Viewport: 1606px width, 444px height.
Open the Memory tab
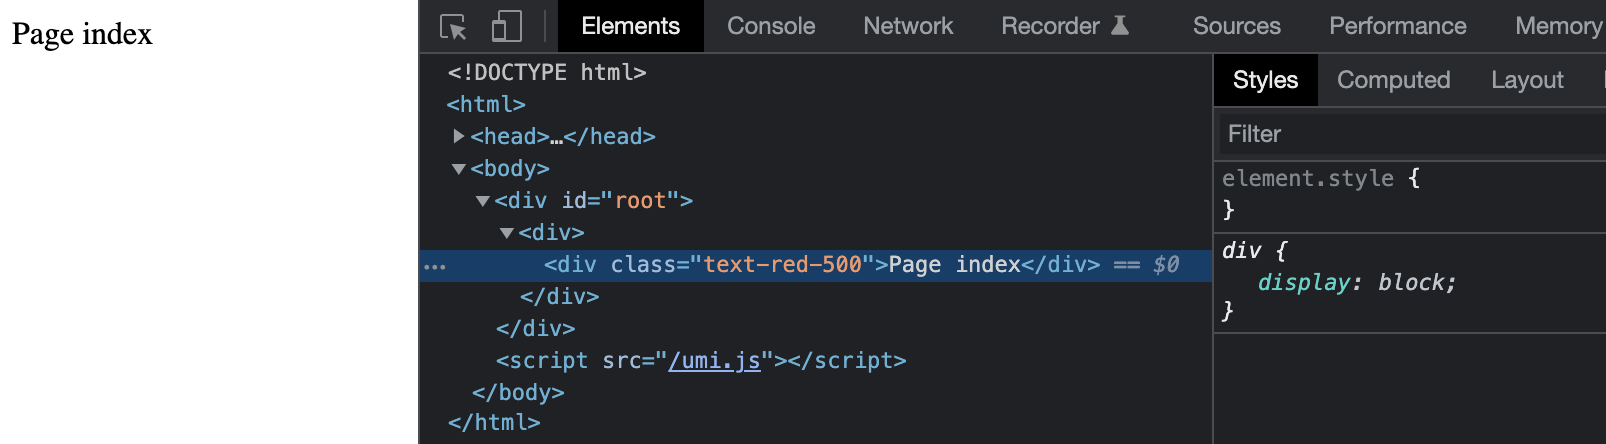click(x=1558, y=26)
